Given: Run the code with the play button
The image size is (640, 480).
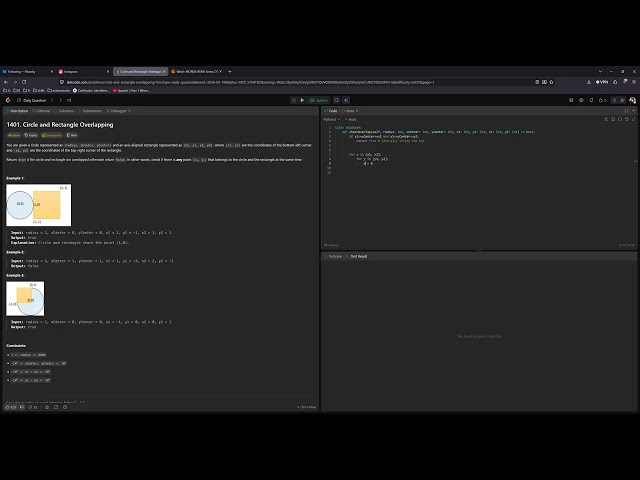Looking at the screenshot, I should [x=302, y=100].
